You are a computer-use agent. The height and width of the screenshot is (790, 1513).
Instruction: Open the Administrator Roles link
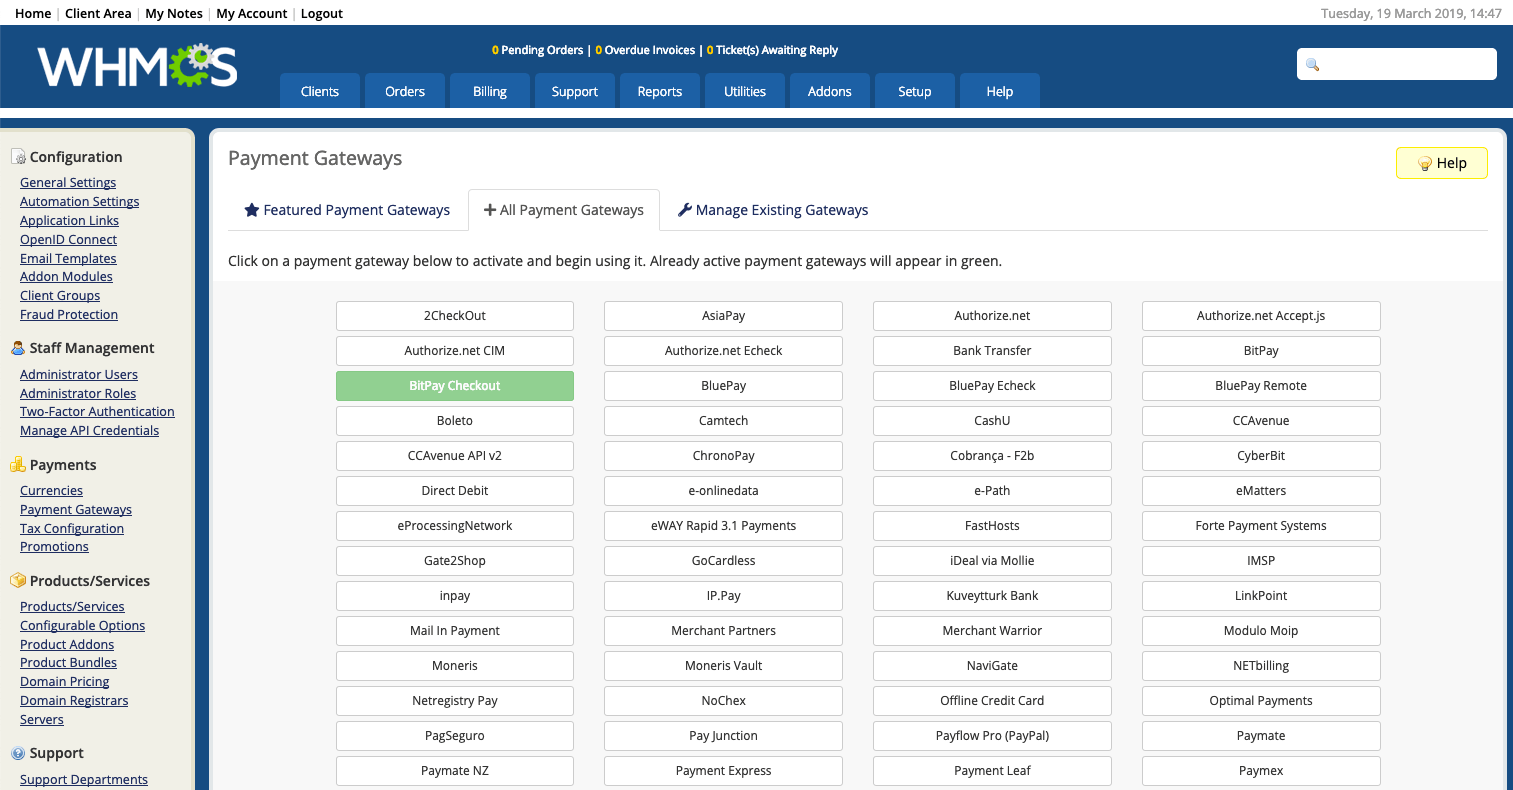pos(78,393)
